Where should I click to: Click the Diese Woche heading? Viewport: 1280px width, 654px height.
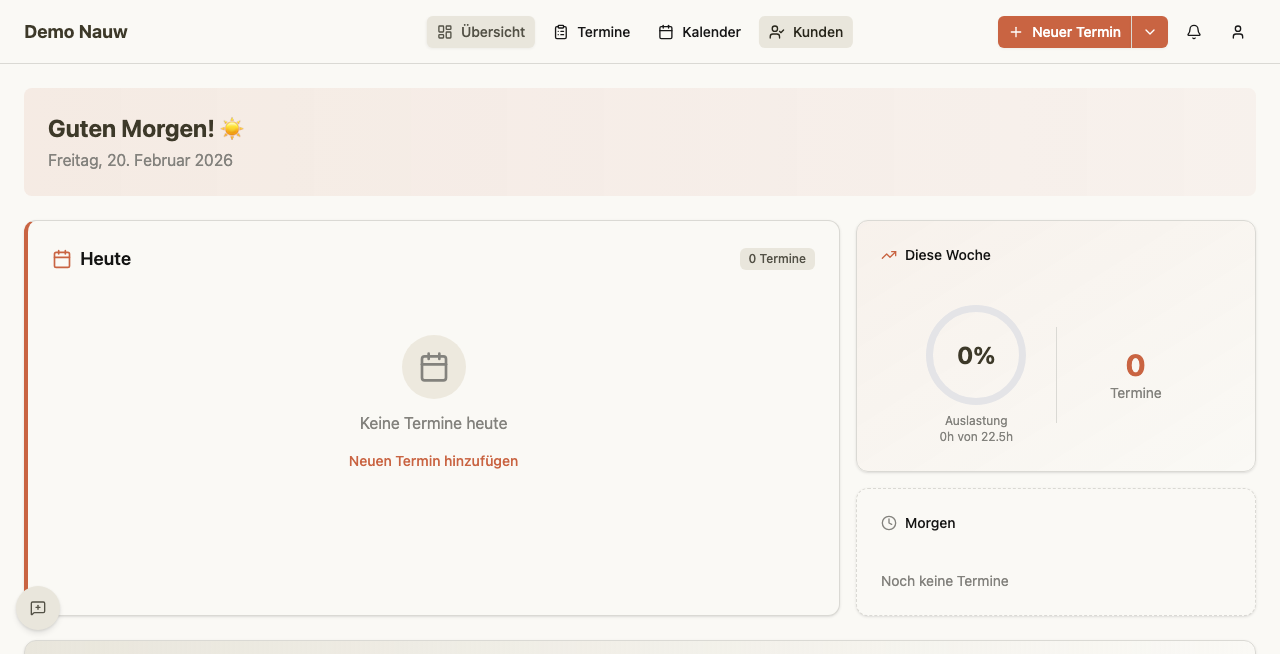948,255
